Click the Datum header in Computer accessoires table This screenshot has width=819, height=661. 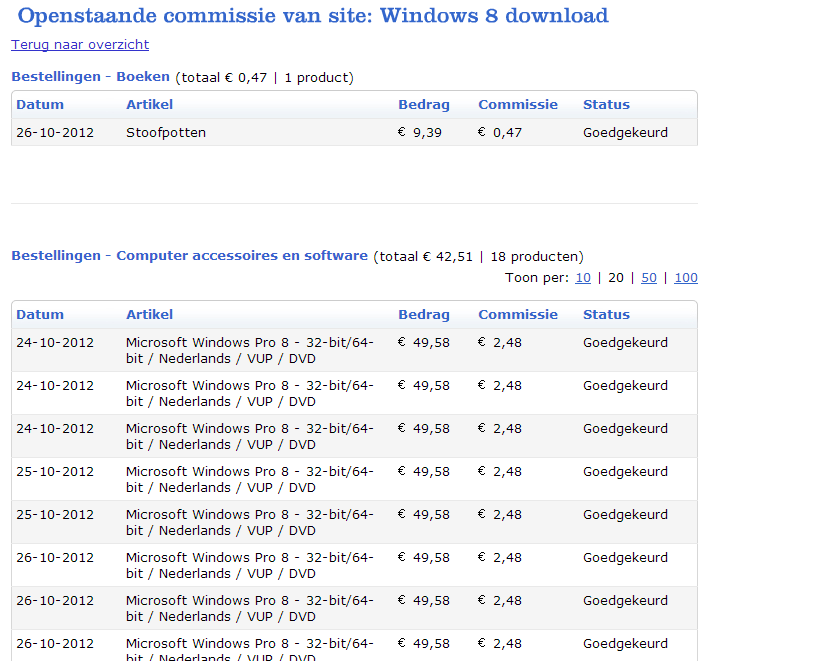(x=40, y=314)
